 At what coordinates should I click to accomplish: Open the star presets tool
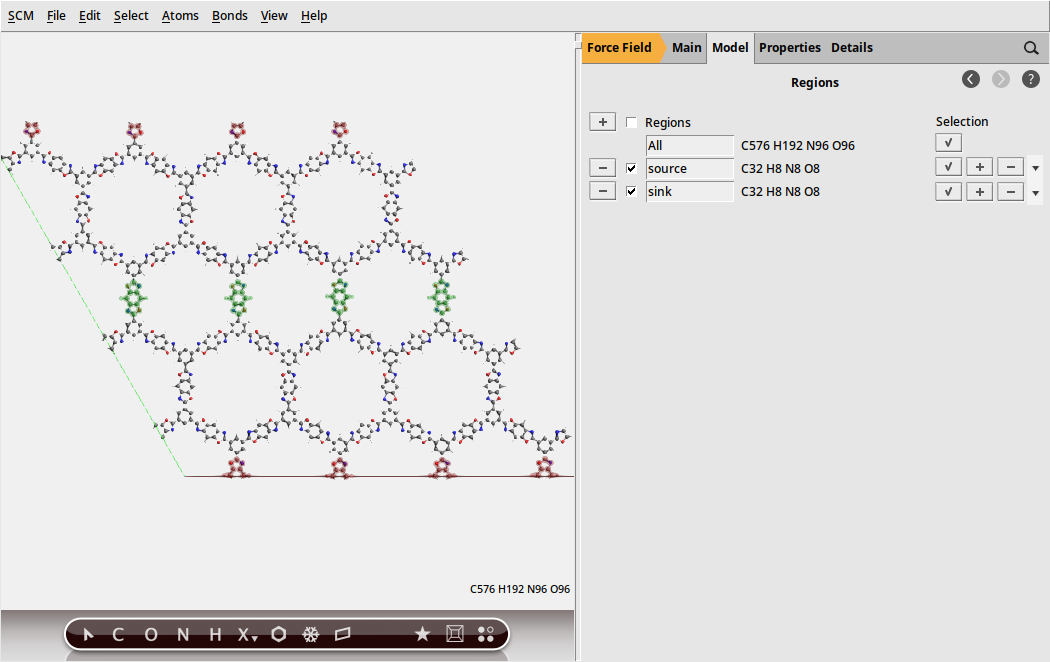[x=422, y=634]
